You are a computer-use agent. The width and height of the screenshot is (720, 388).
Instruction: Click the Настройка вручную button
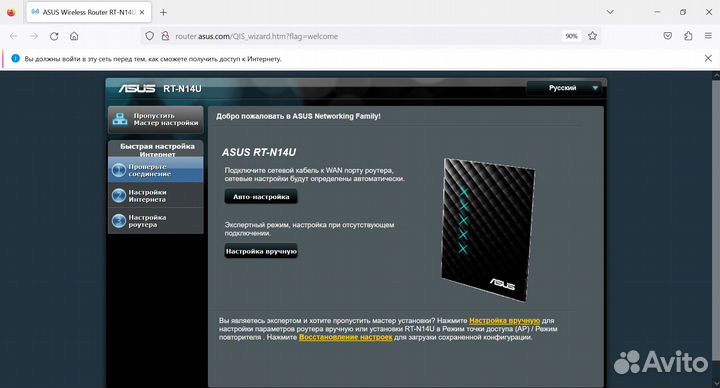coord(261,251)
